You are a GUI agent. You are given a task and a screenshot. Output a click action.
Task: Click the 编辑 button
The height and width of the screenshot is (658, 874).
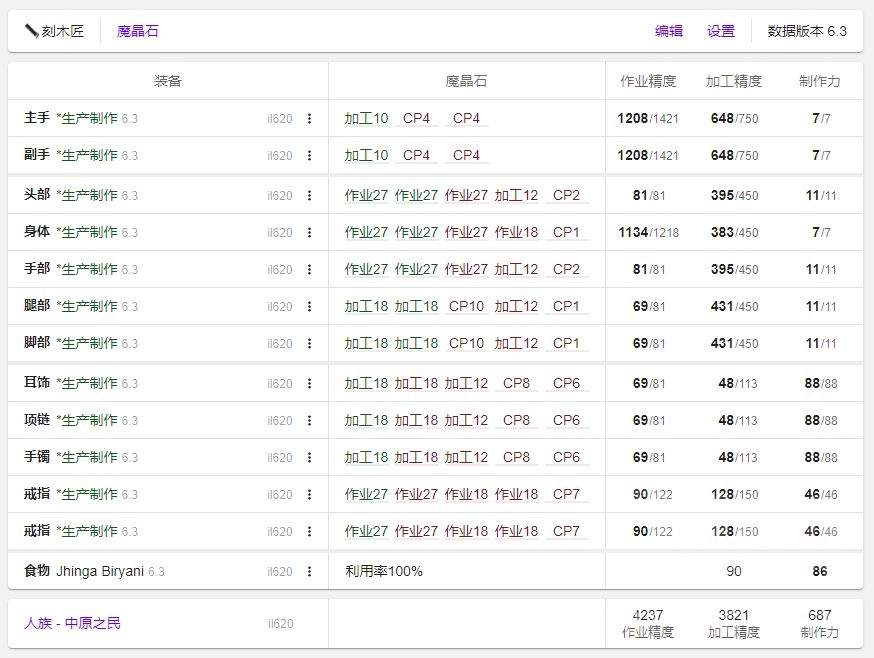click(x=670, y=31)
